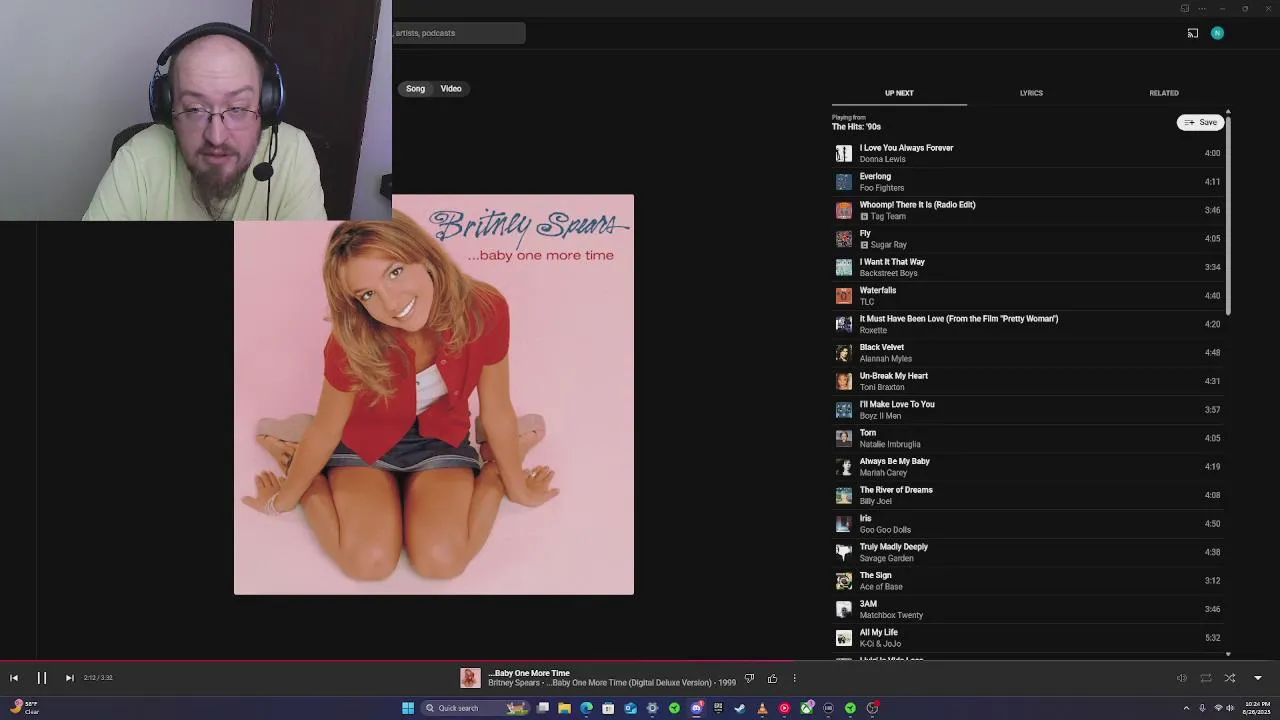This screenshot has width=1280, height=720.
Task: Open the taskbar clock and date
Action: 1257,708
